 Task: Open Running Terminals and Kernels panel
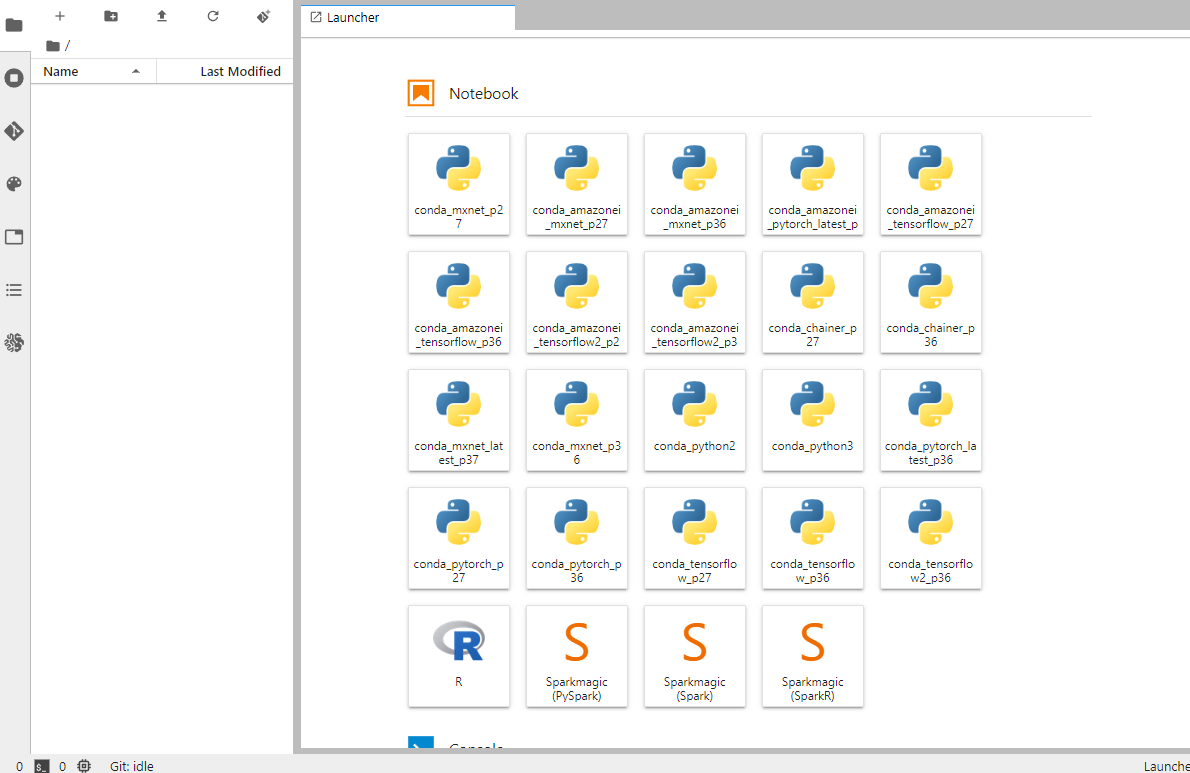tap(14, 78)
